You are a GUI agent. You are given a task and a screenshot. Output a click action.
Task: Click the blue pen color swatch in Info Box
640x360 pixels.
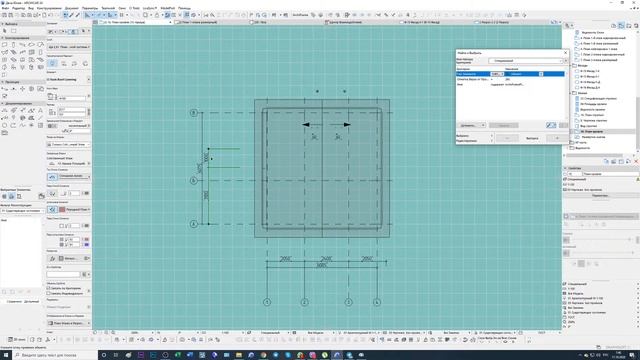[x=87, y=244]
